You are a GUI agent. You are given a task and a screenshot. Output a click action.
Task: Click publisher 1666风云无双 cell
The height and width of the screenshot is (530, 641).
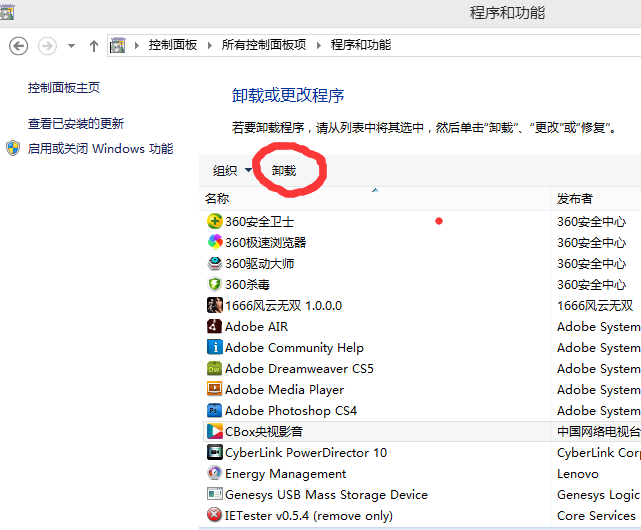tap(595, 305)
